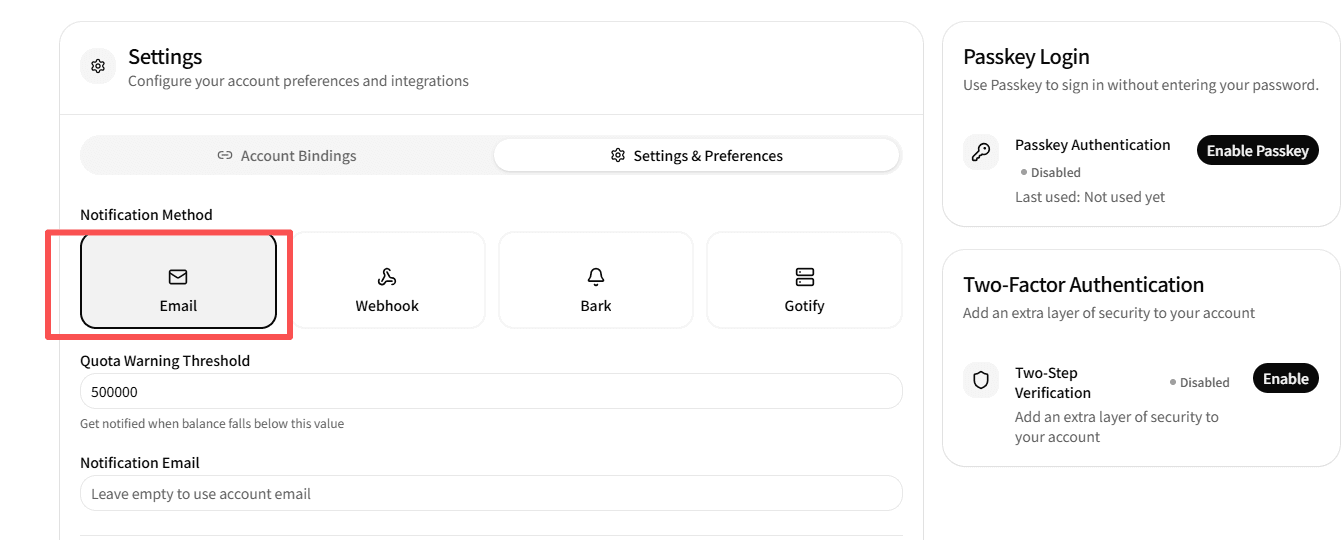This screenshot has width=1341, height=540.
Task: Click the key icon beside Passkey Authentication
Action: click(981, 152)
